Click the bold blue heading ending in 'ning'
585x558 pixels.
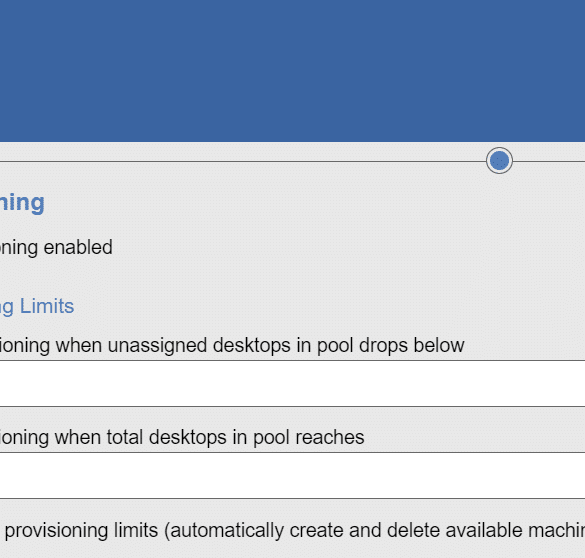pyautogui.click(x=22, y=203)
